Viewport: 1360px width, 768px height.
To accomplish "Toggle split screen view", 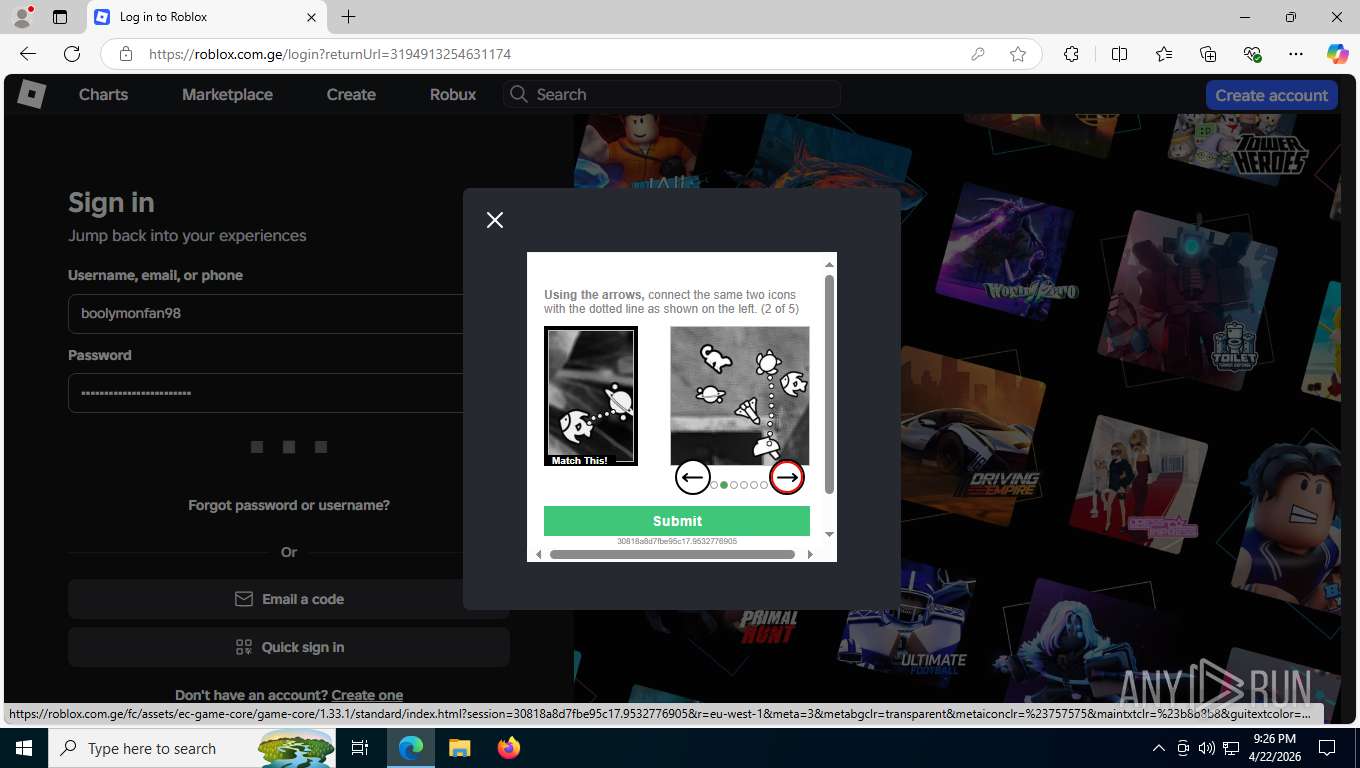I will [1119, 54].
